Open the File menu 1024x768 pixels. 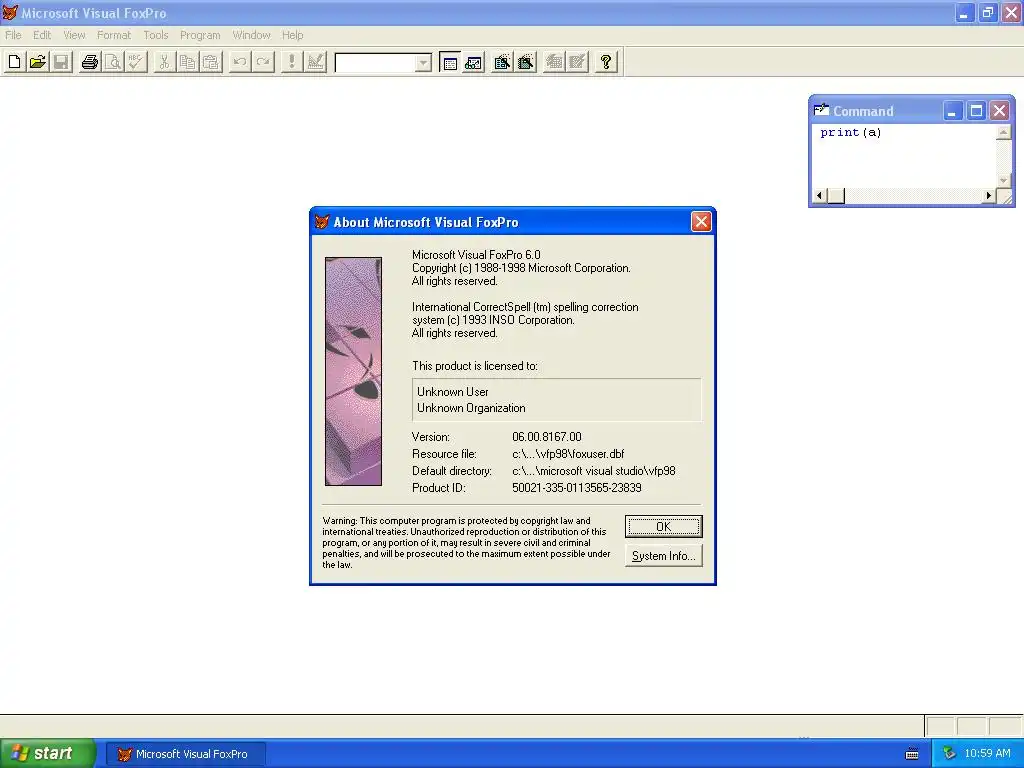click(13, 35)
